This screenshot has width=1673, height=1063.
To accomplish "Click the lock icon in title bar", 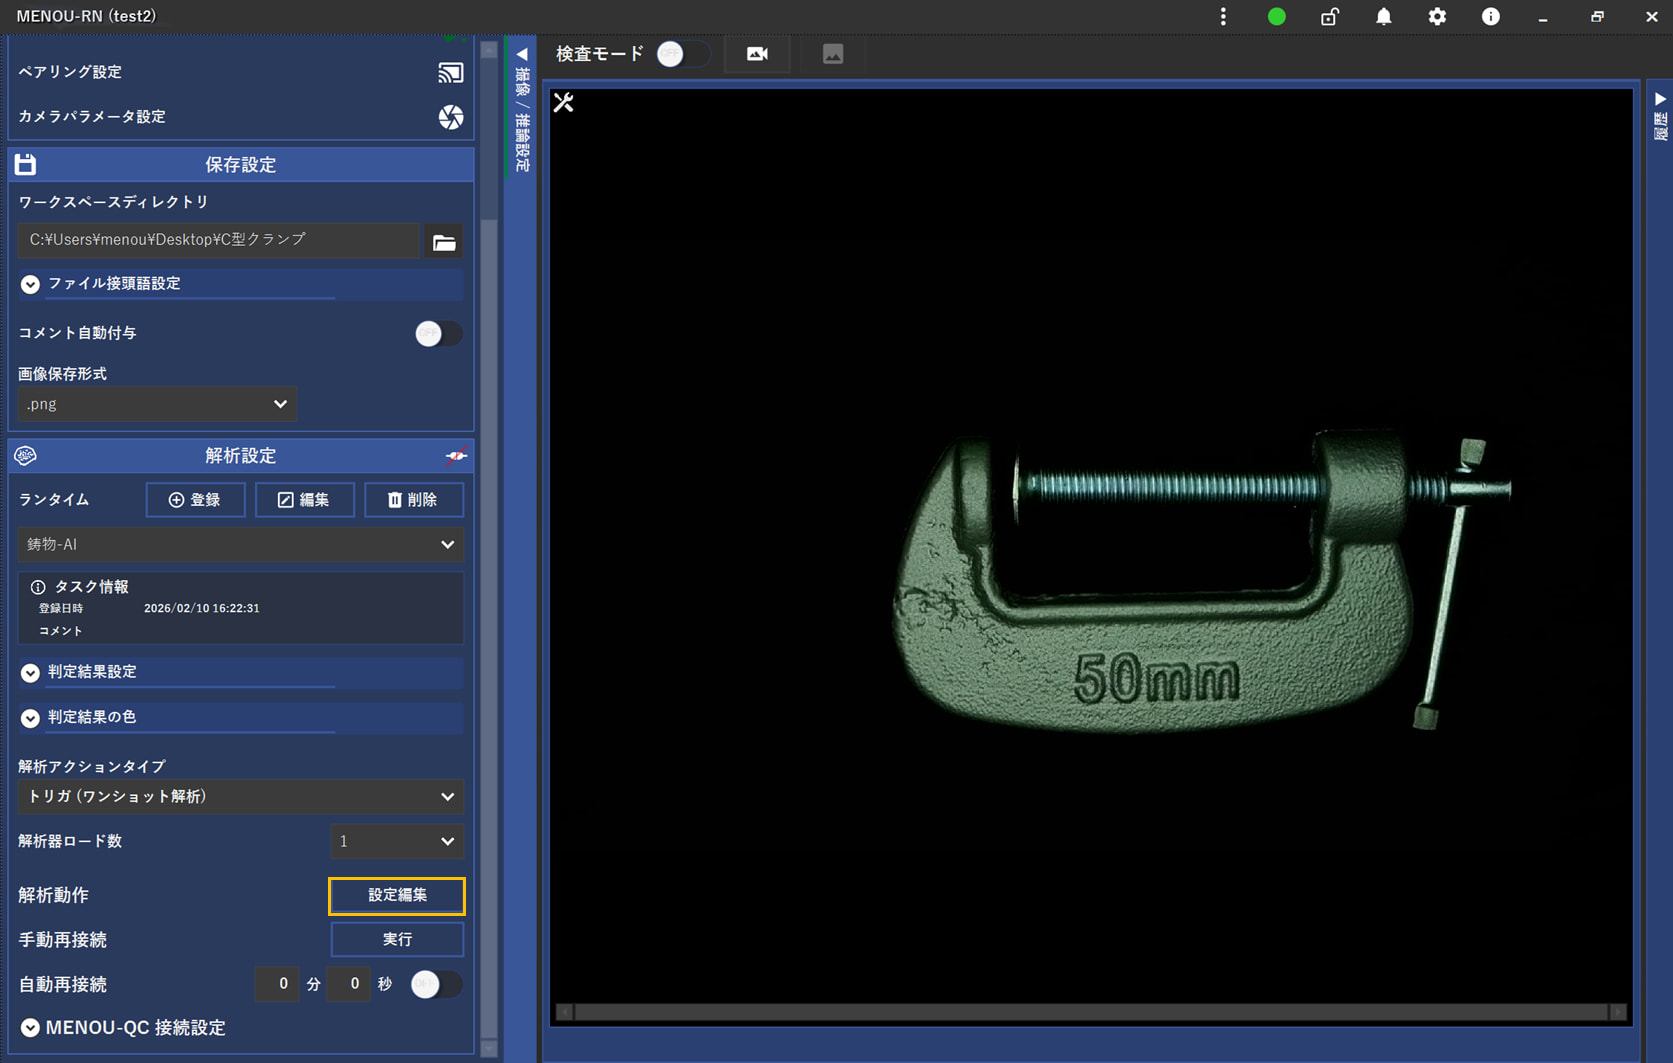I will [x=1329, y=17].
